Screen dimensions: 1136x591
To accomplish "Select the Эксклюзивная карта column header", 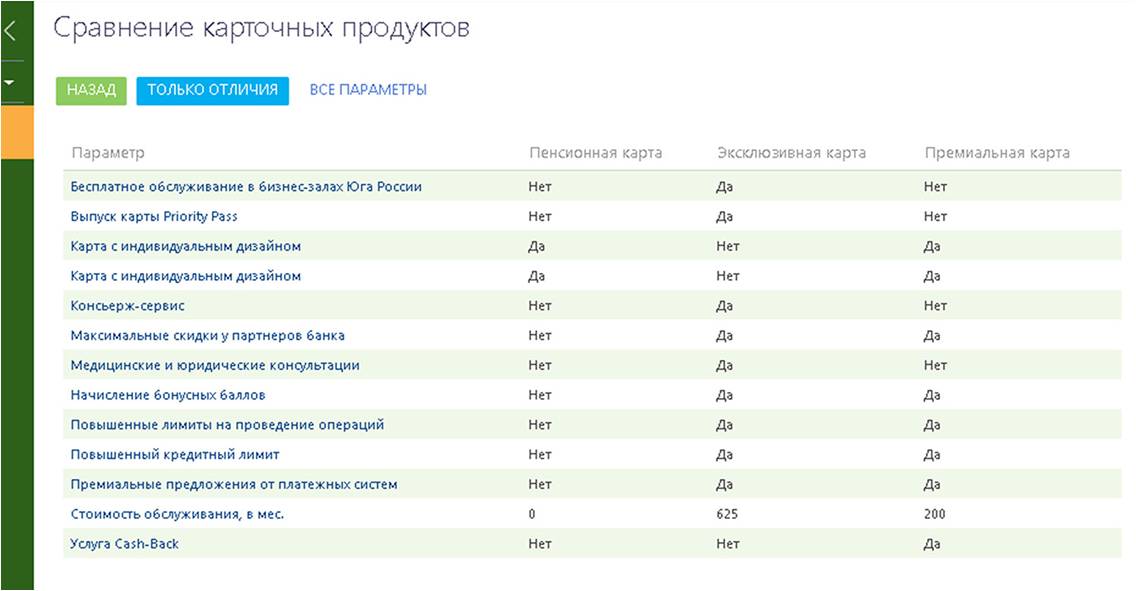I will tap(791, 153).
